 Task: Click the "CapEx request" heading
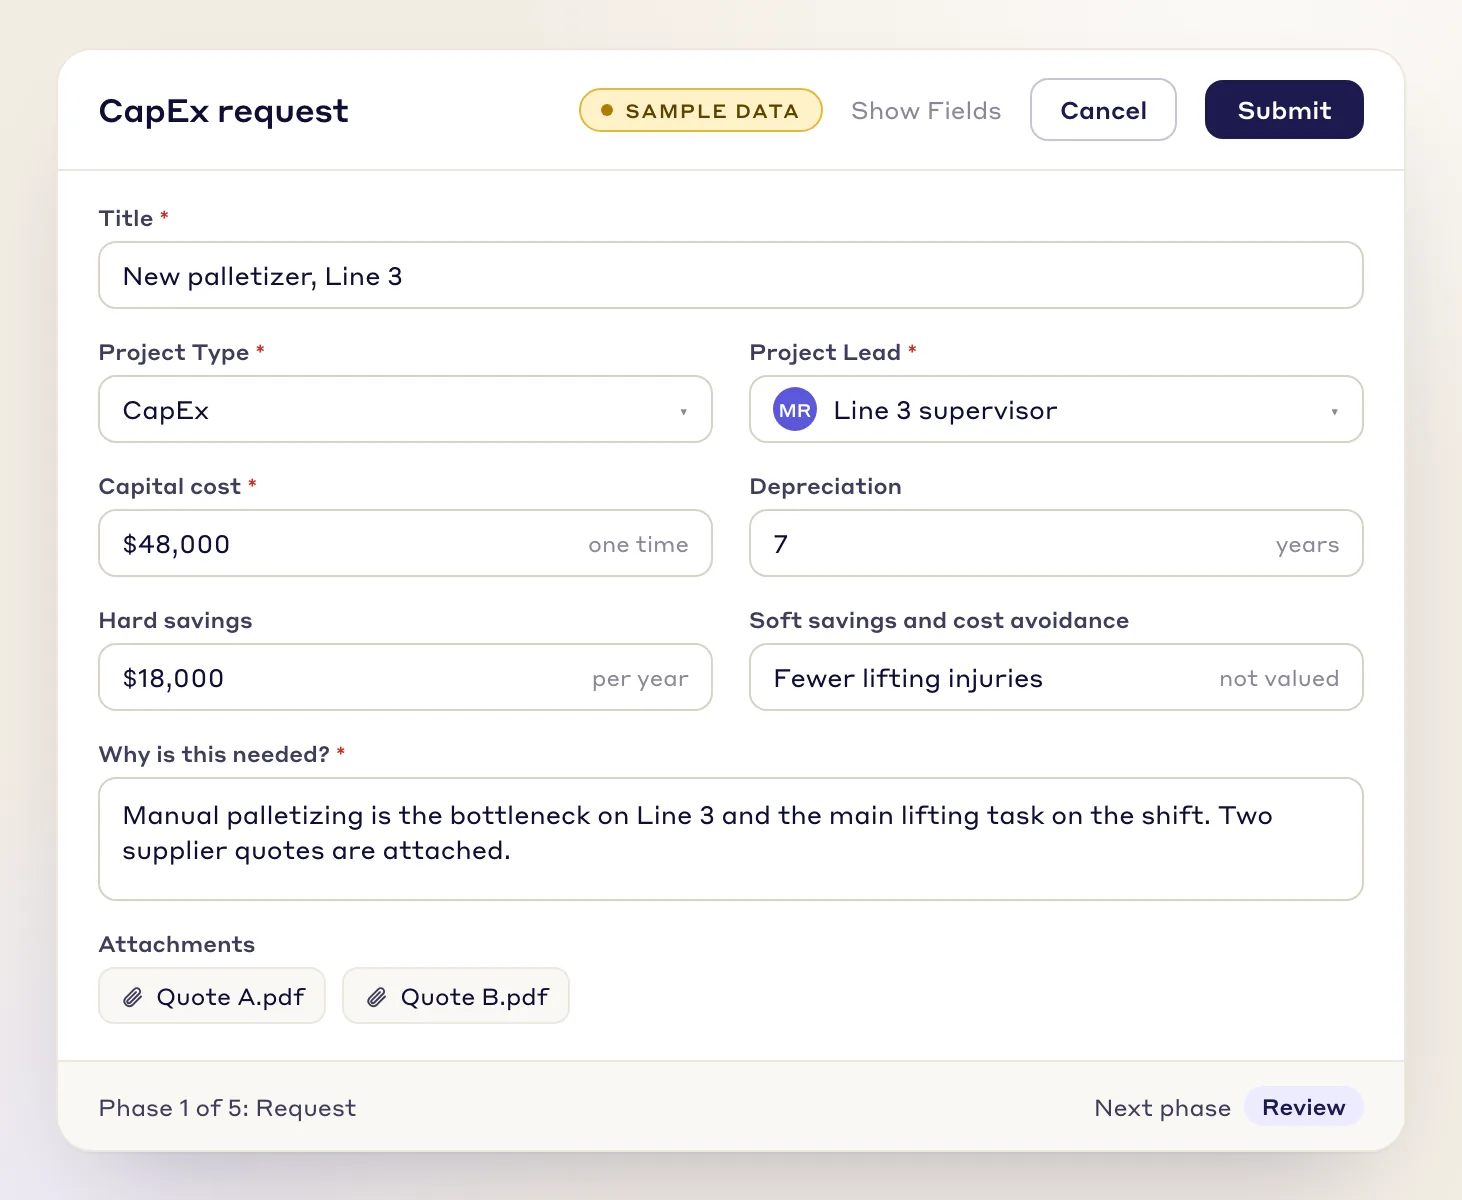coord(224,111)
